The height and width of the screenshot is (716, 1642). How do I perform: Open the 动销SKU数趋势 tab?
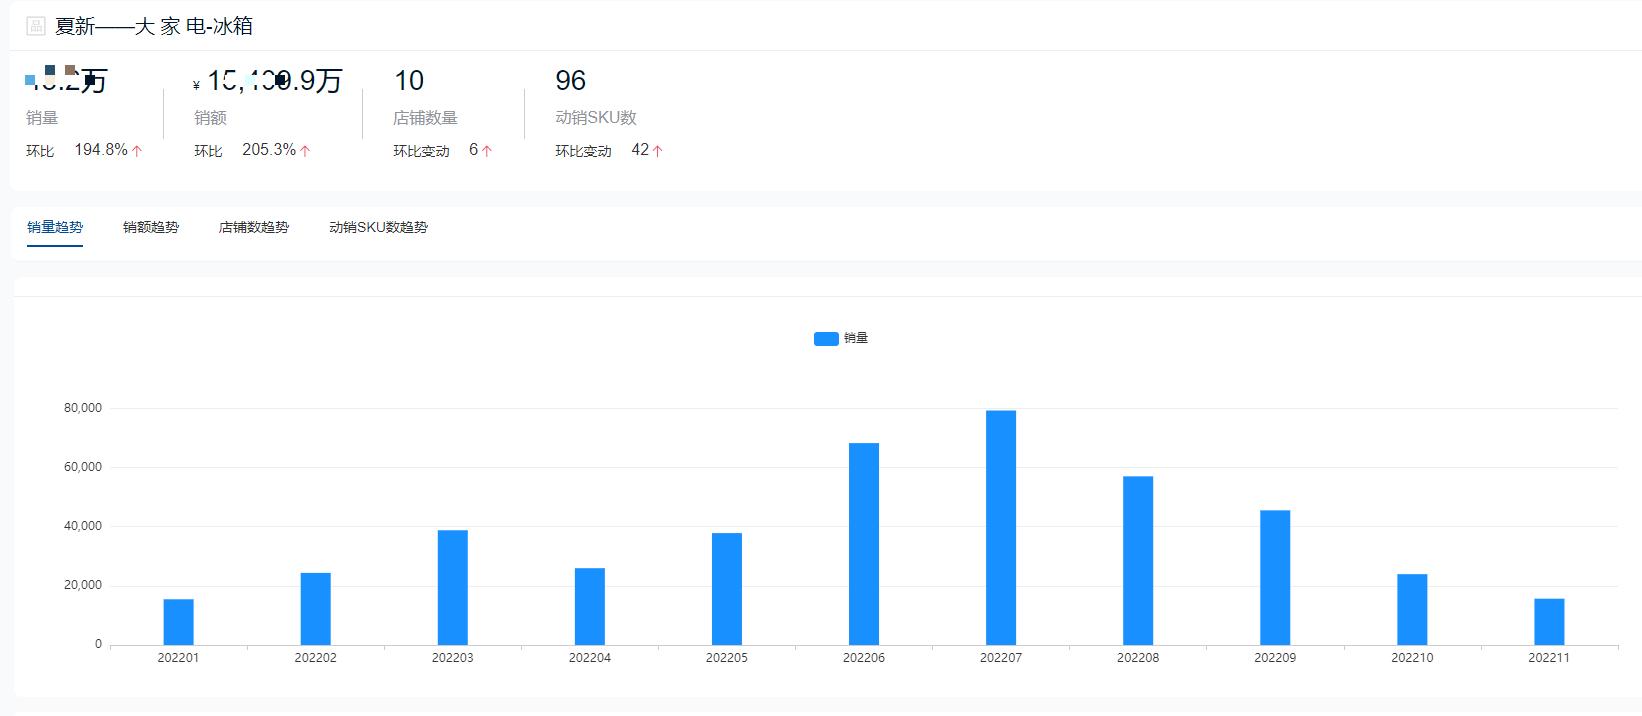point(378,227)
